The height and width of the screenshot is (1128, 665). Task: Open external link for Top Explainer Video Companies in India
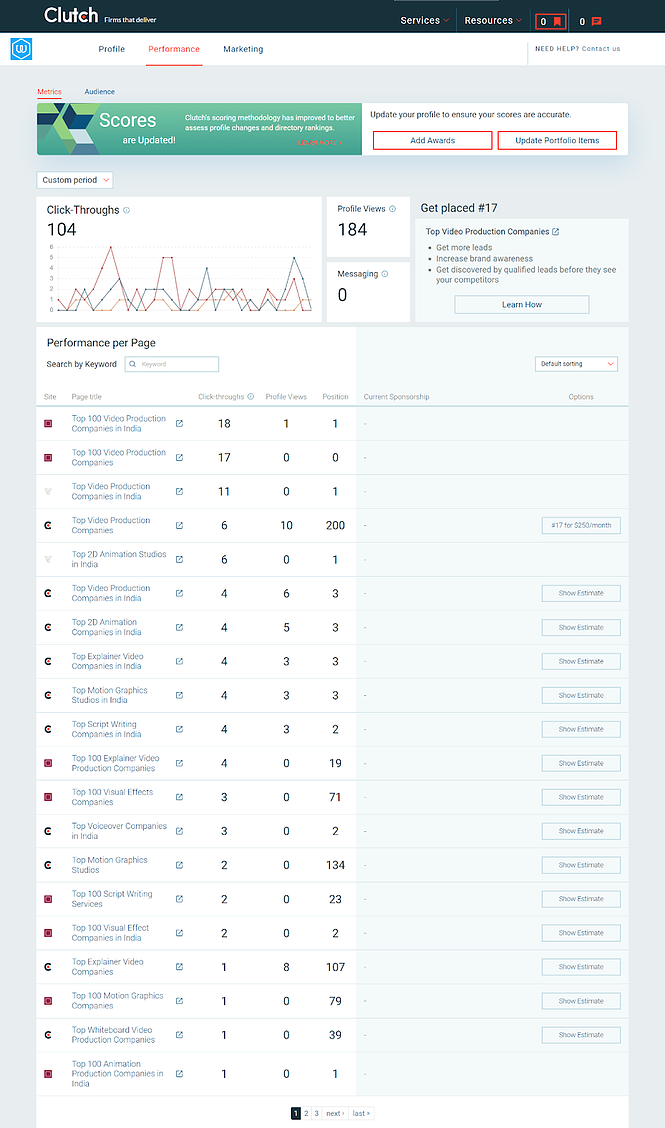pos(179,661)
